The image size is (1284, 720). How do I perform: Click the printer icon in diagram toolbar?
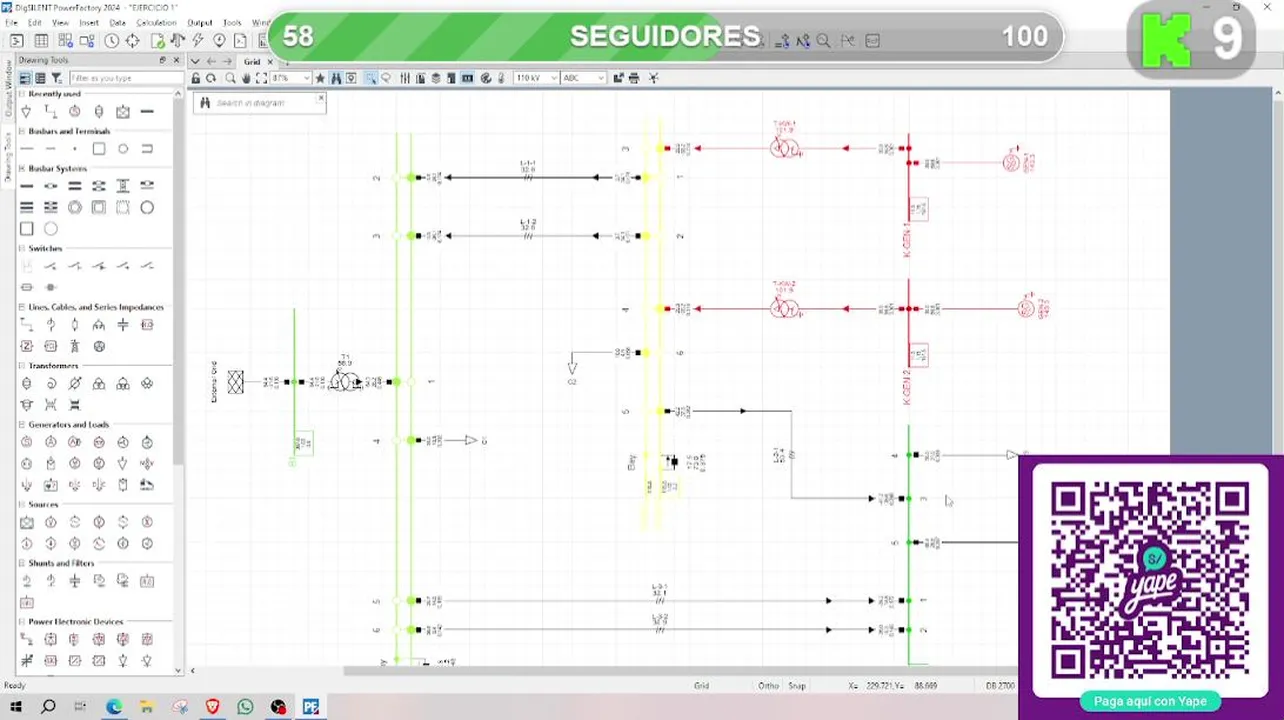pos(633,78)
